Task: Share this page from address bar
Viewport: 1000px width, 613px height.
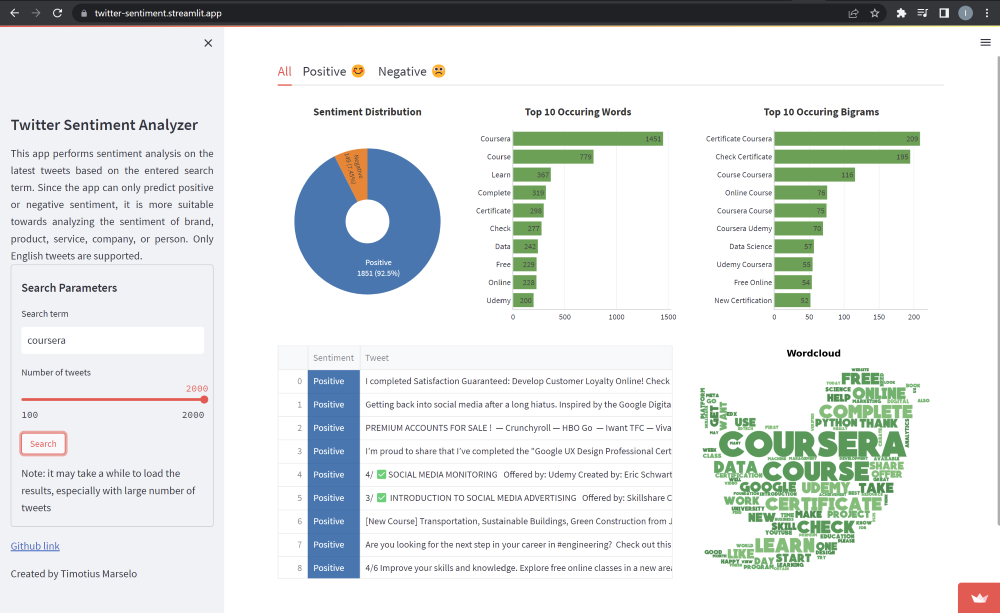Action: 853,13
